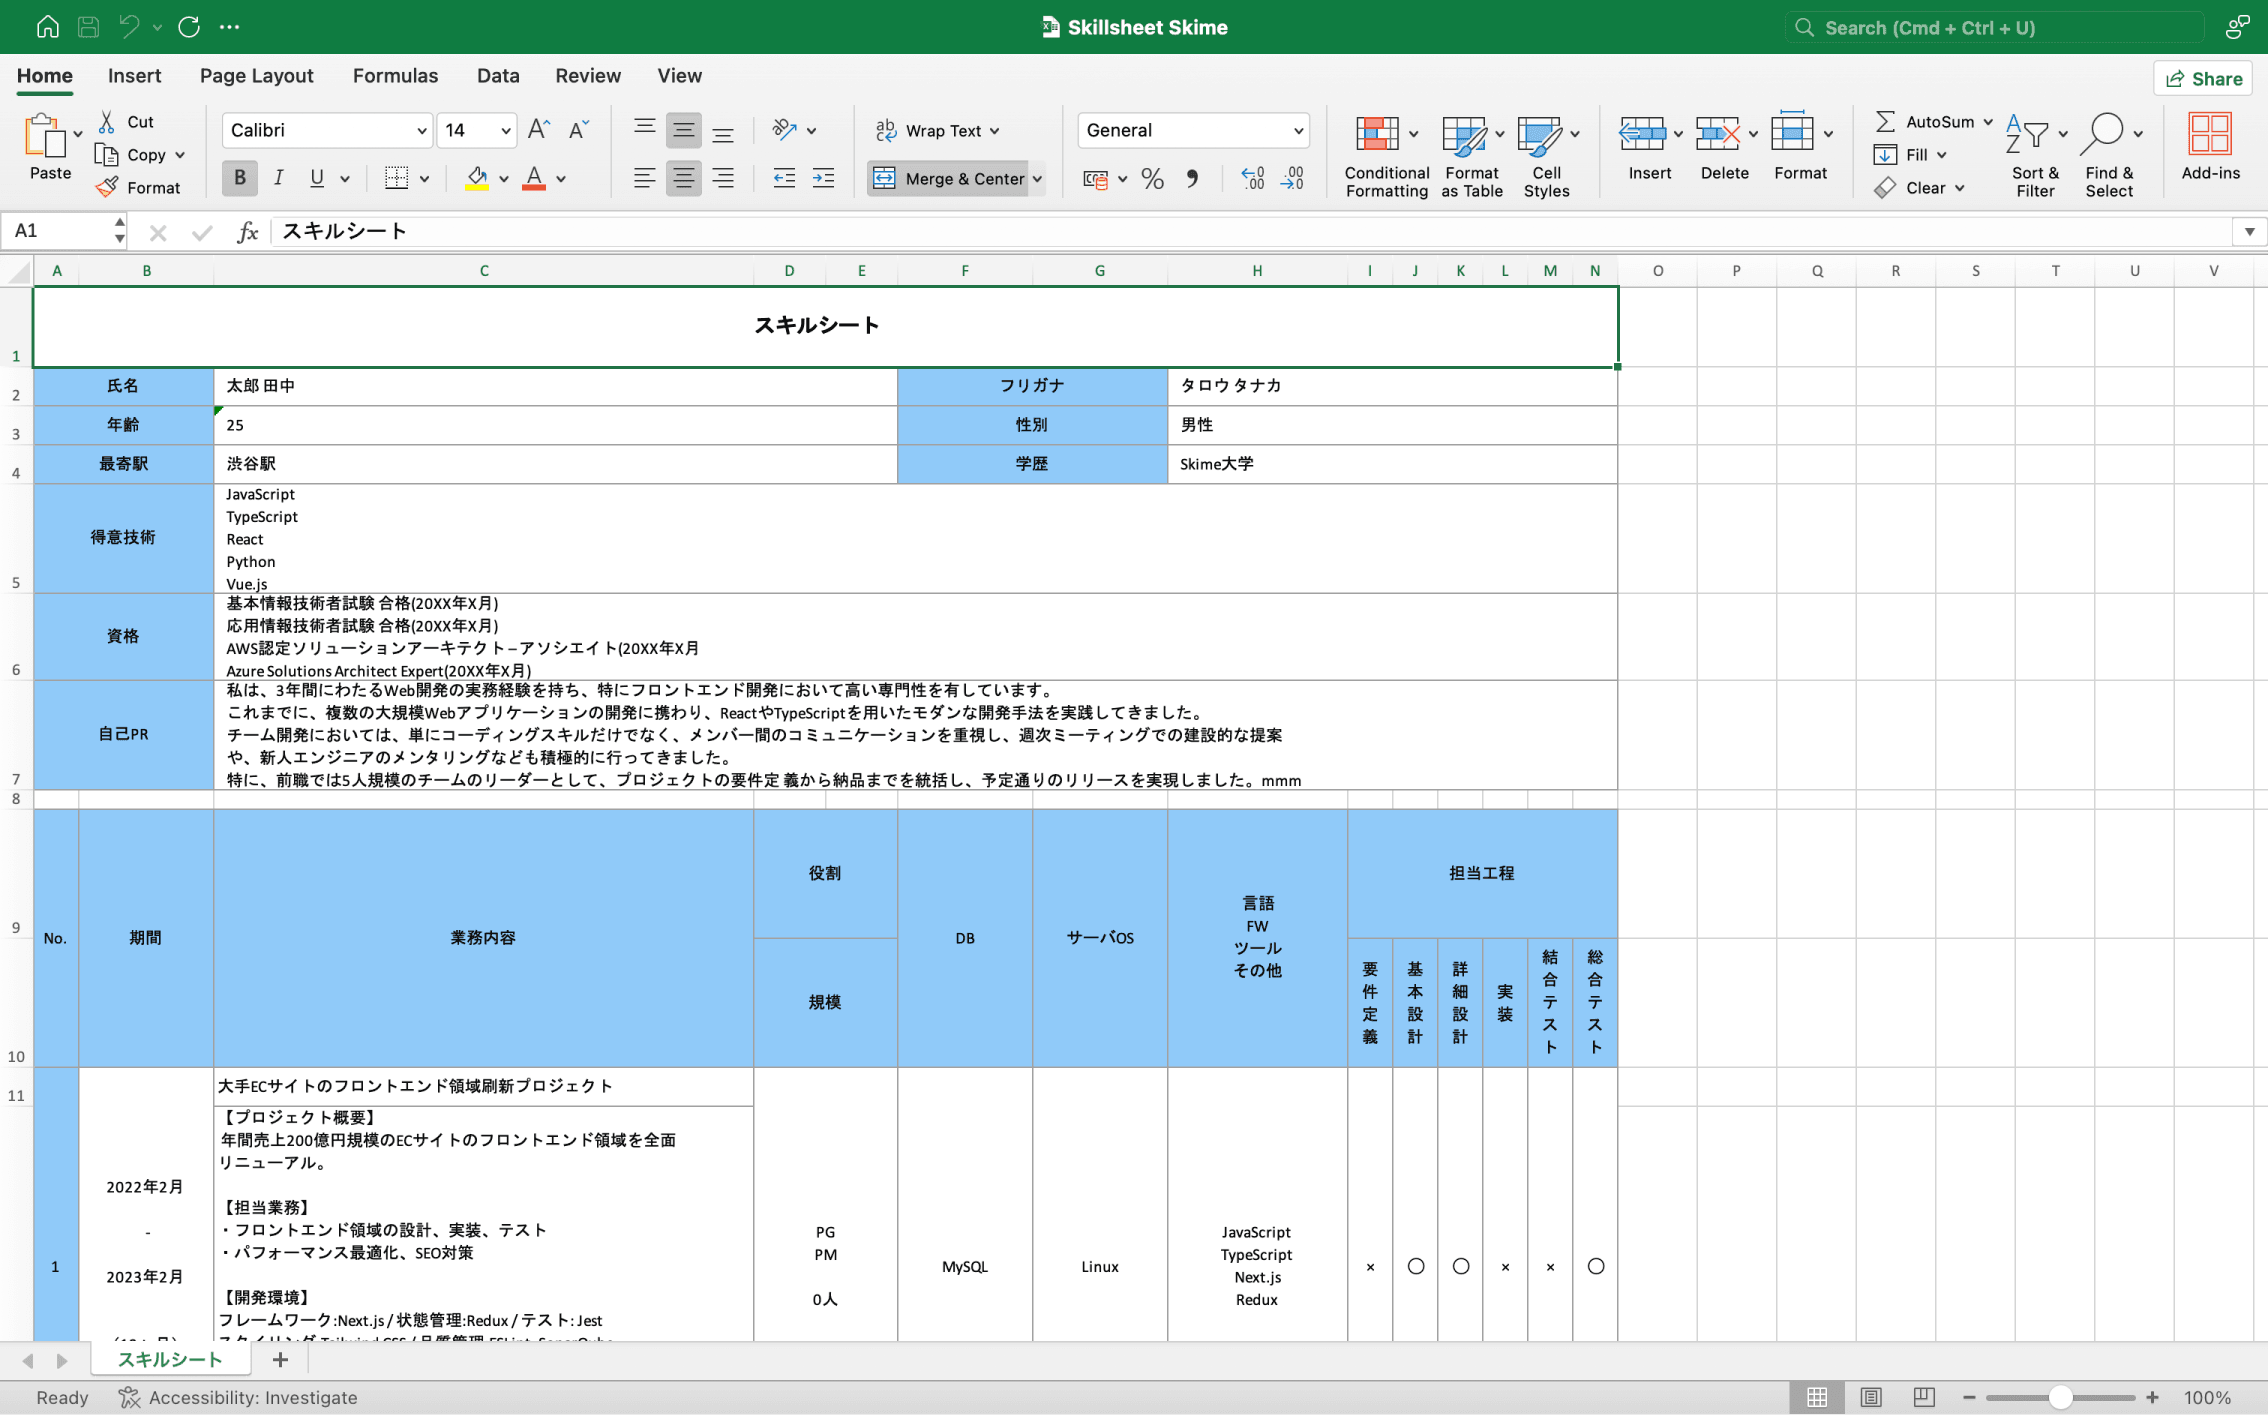Screen dimensions: 2268x1415
Task: Click the increase font size icon
Action: [538, 130]
